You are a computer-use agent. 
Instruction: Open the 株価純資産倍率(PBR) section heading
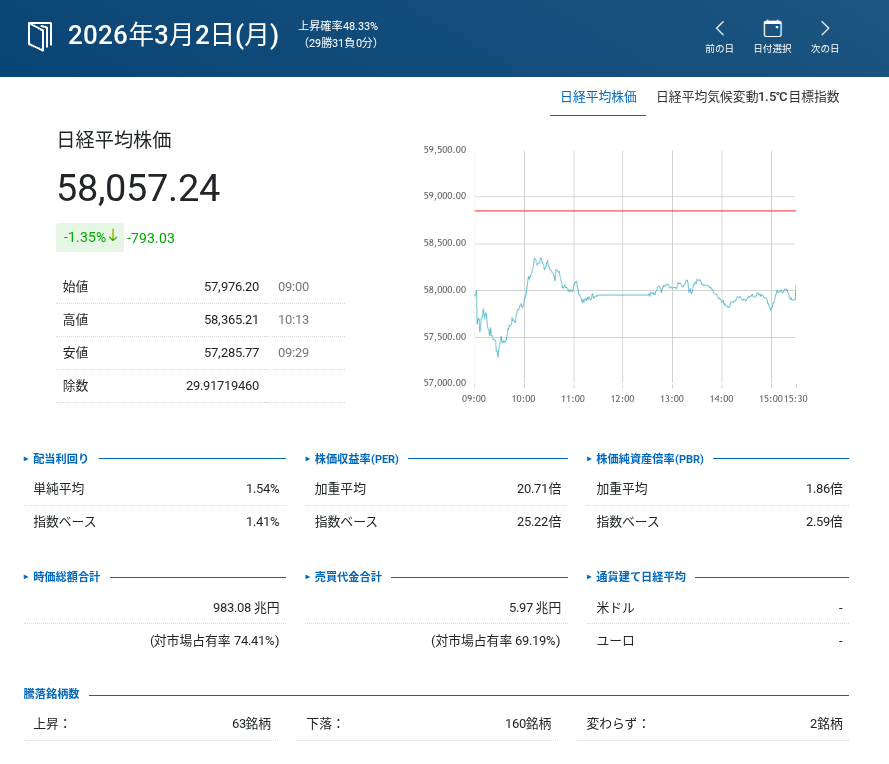[x=649, y=459]
